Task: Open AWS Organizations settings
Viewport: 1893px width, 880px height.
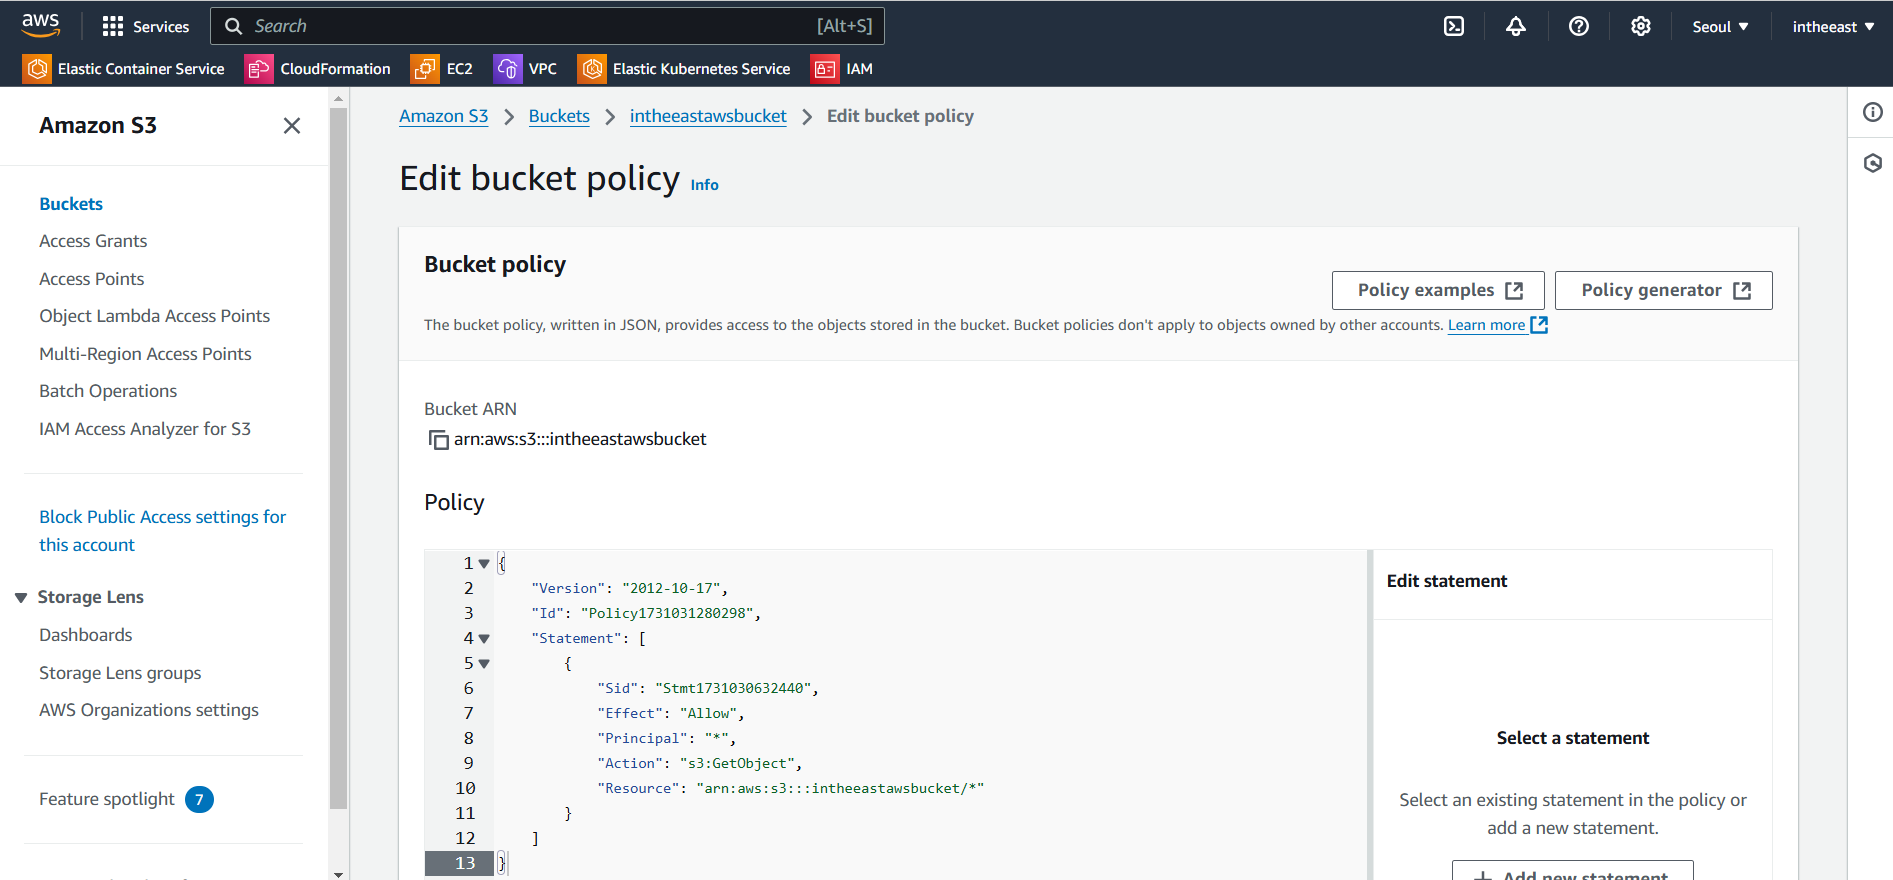Action: coord(149,710)
